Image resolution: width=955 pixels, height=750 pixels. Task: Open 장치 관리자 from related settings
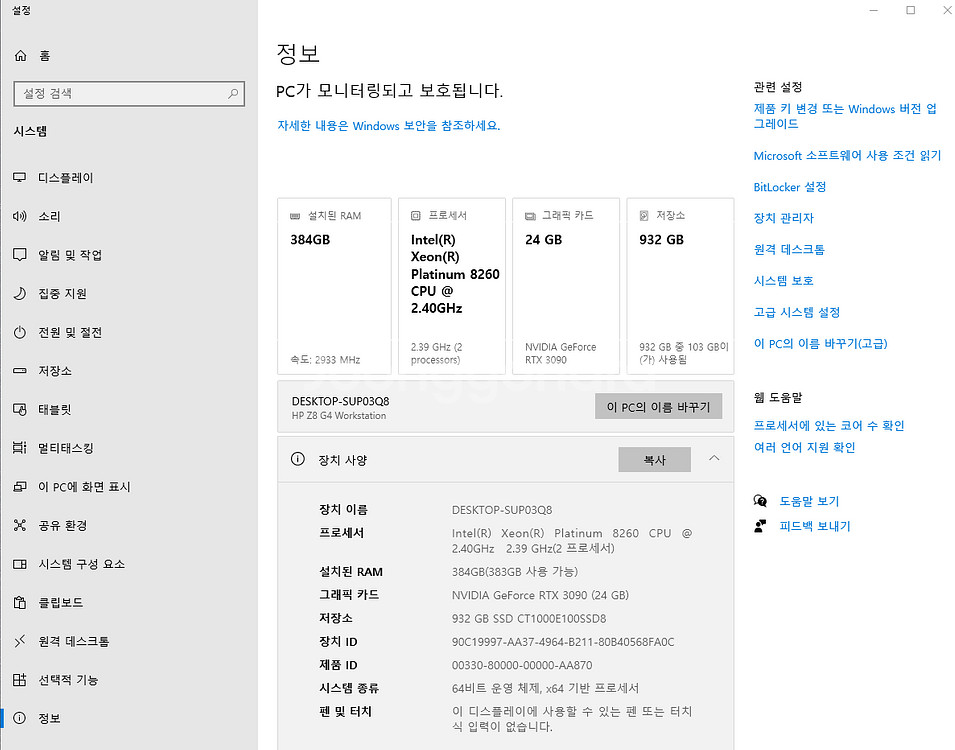click(x=785, y=218)
